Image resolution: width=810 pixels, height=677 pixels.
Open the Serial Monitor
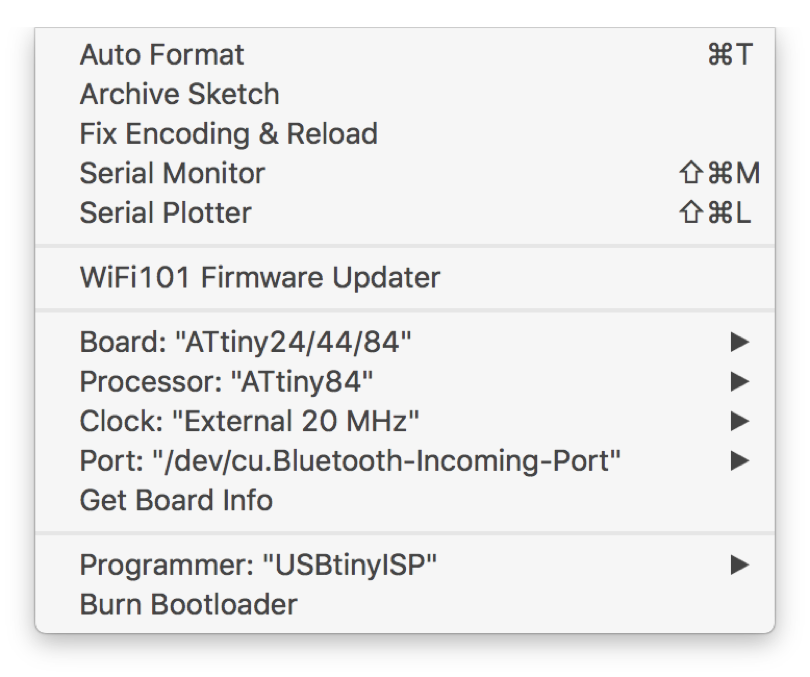tap(172, 173)
